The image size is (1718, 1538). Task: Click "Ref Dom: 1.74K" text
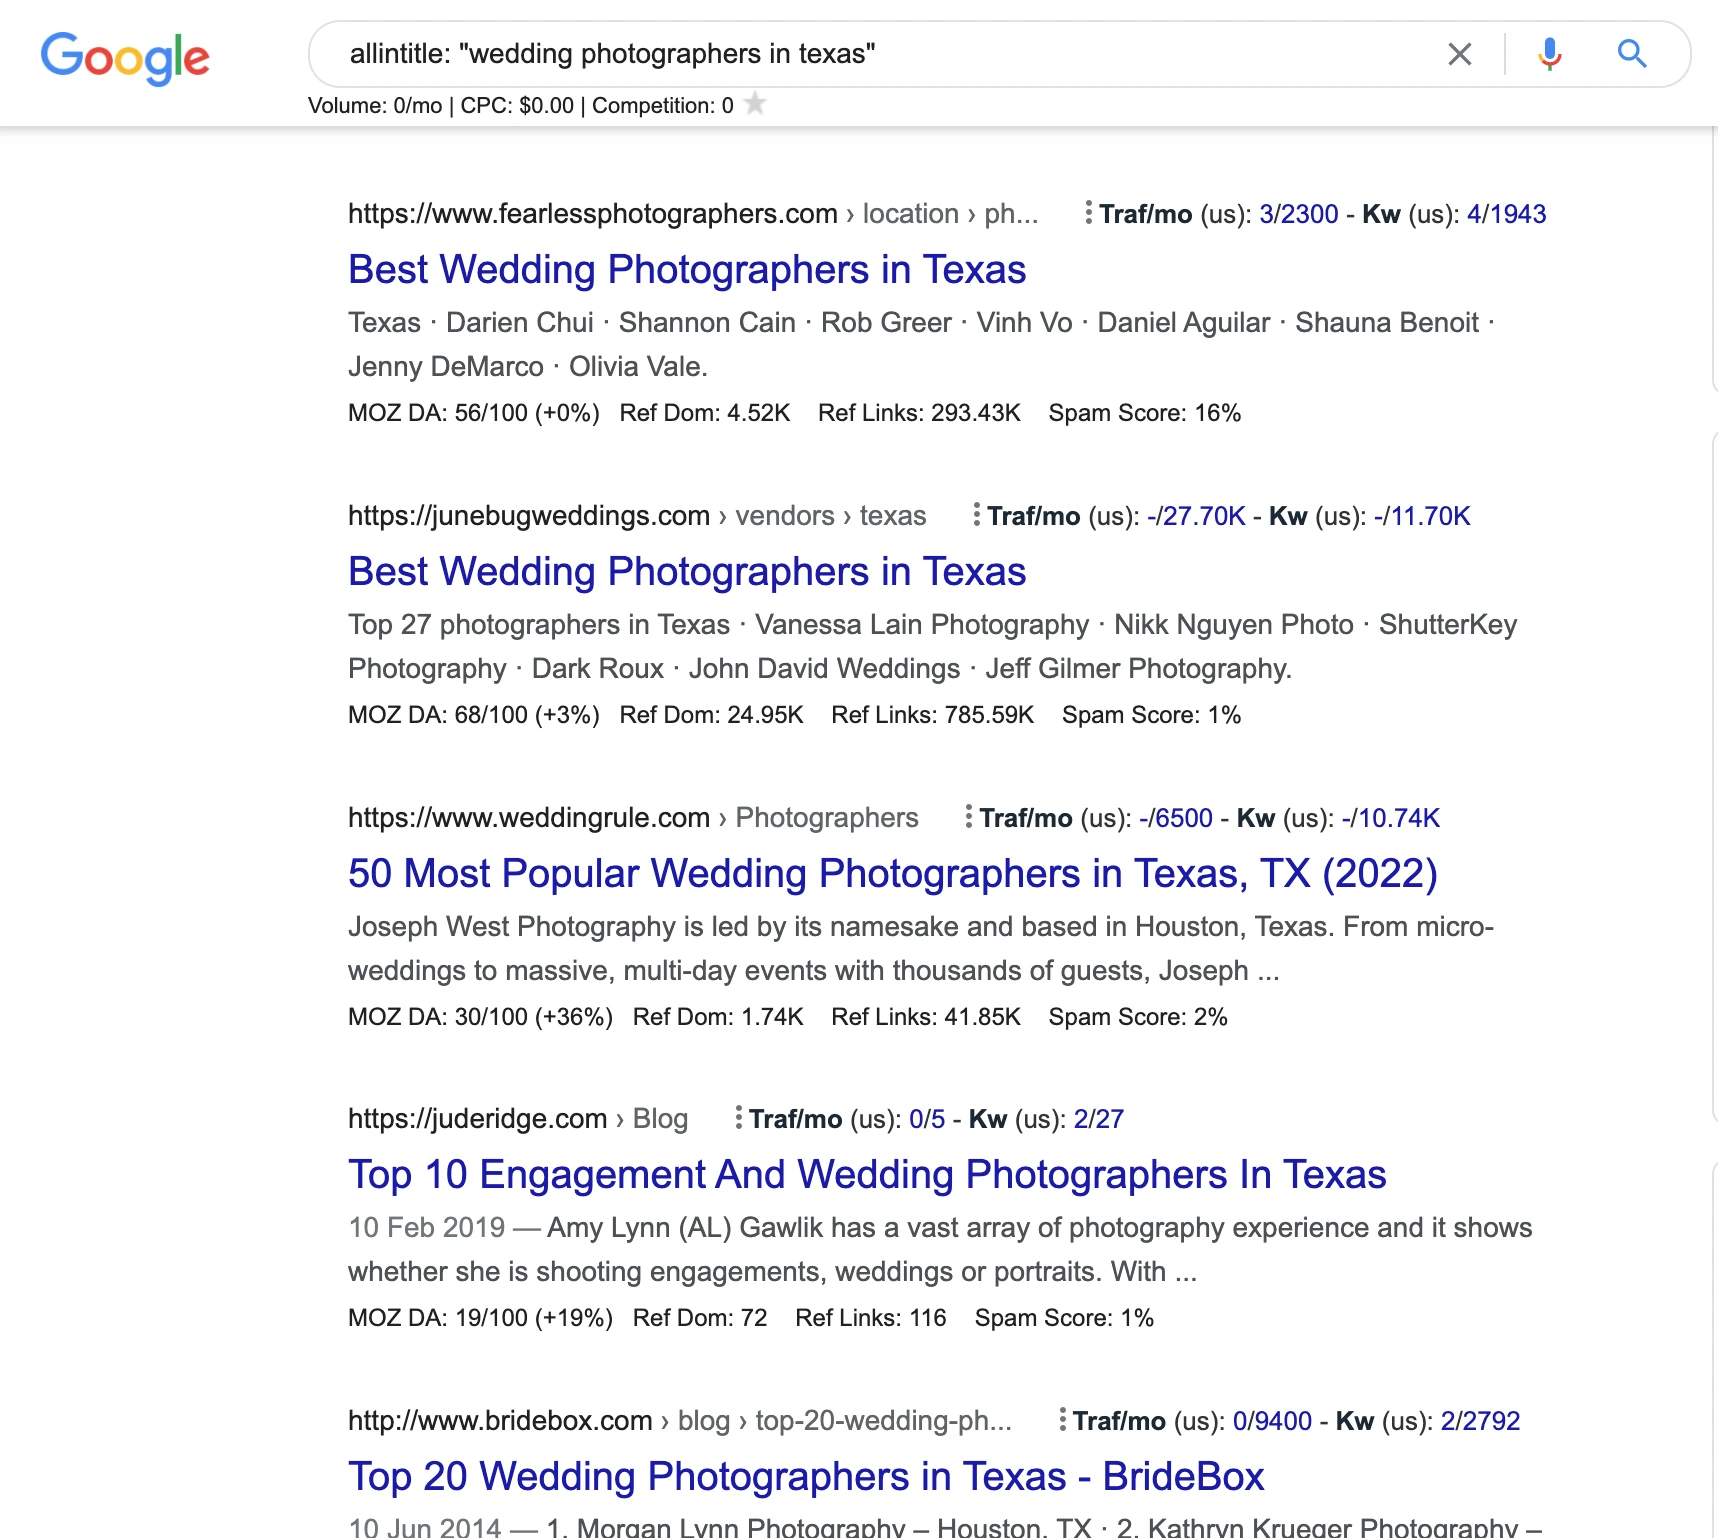click(718, 1017)
